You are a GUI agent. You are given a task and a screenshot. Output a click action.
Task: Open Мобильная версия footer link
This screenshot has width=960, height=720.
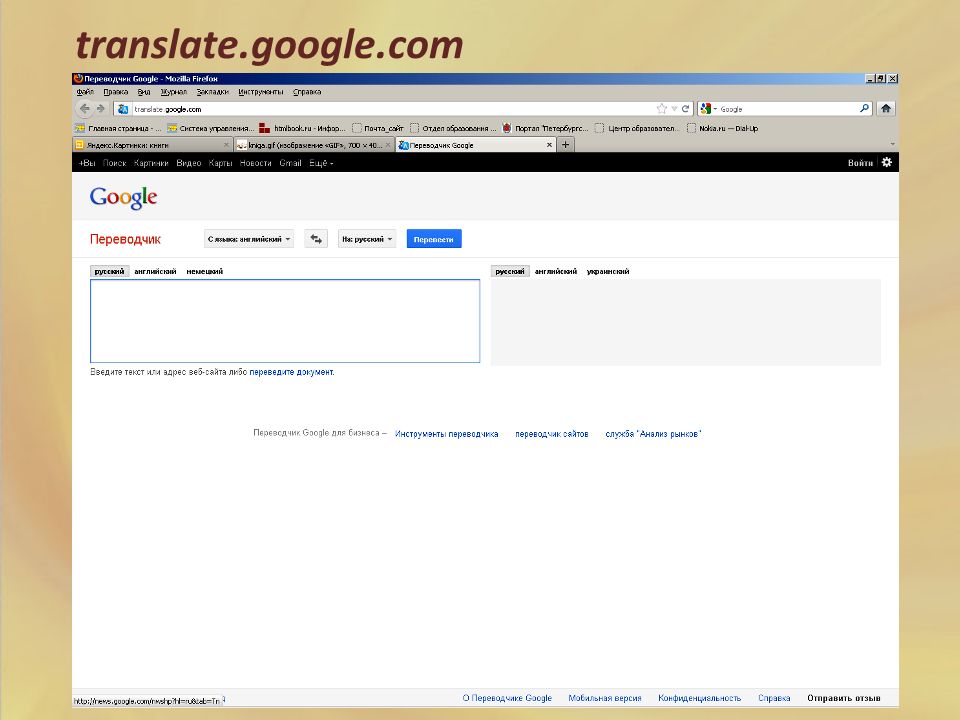(x=604, y=698)
